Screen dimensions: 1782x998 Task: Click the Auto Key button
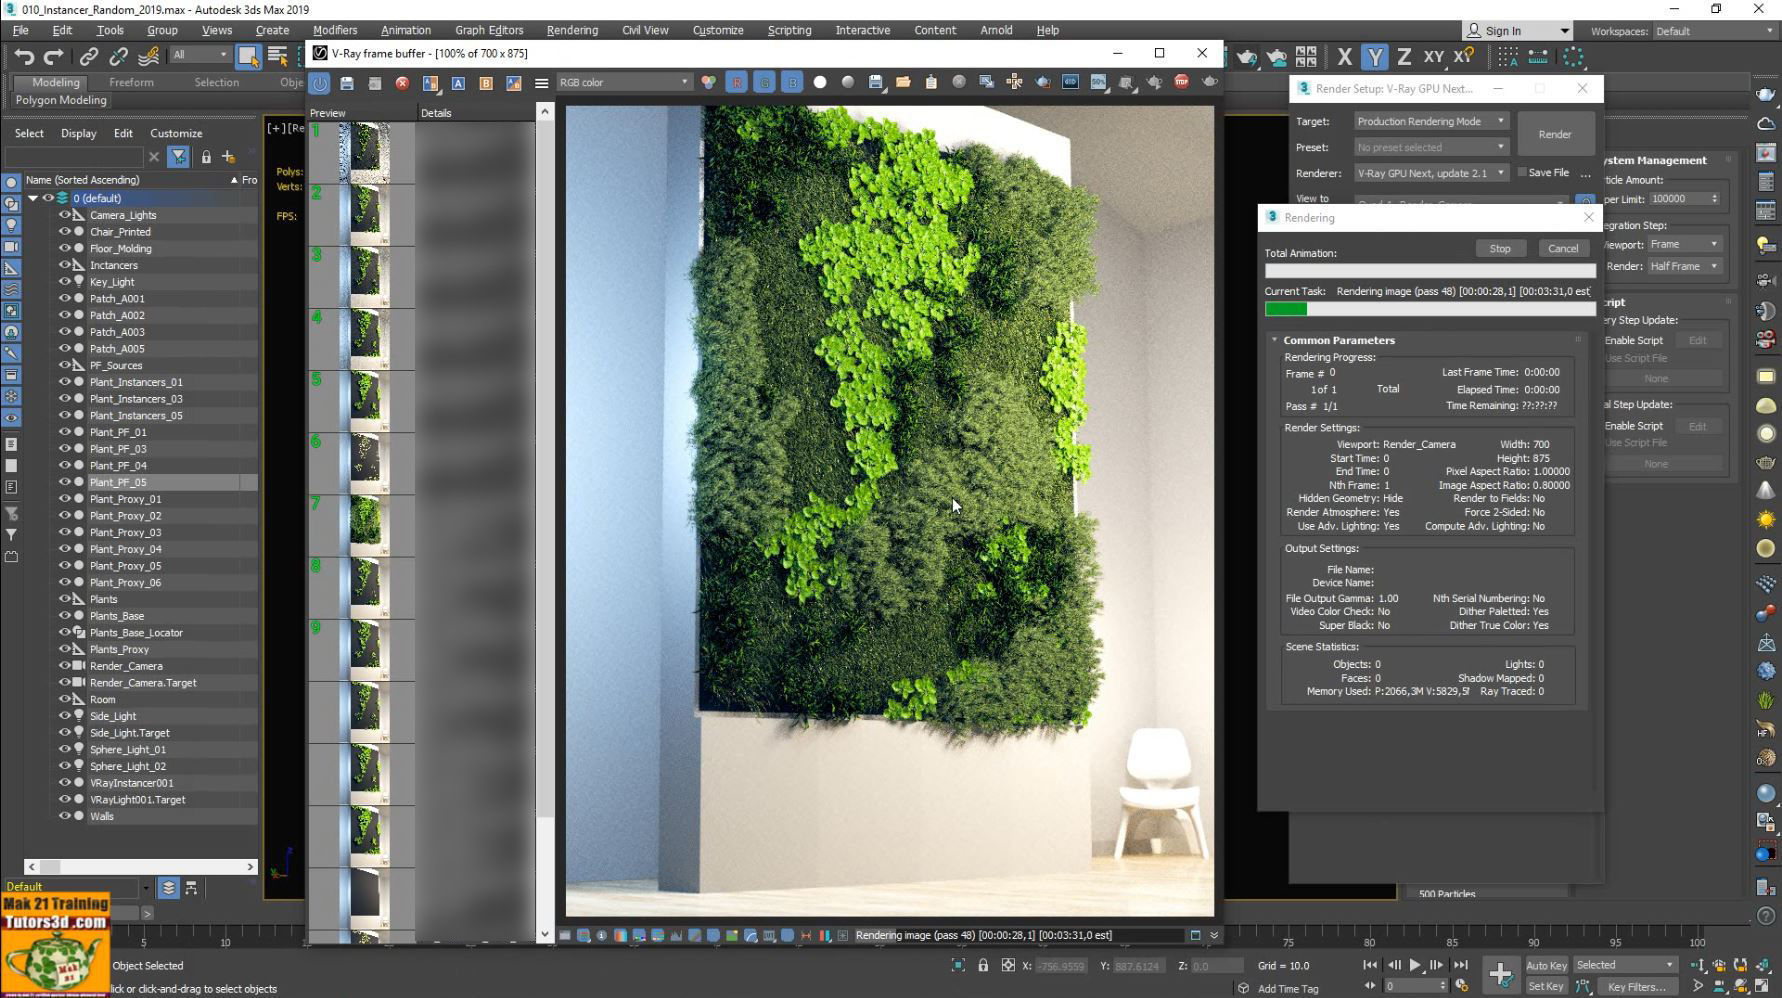[x=1546, y=965]
